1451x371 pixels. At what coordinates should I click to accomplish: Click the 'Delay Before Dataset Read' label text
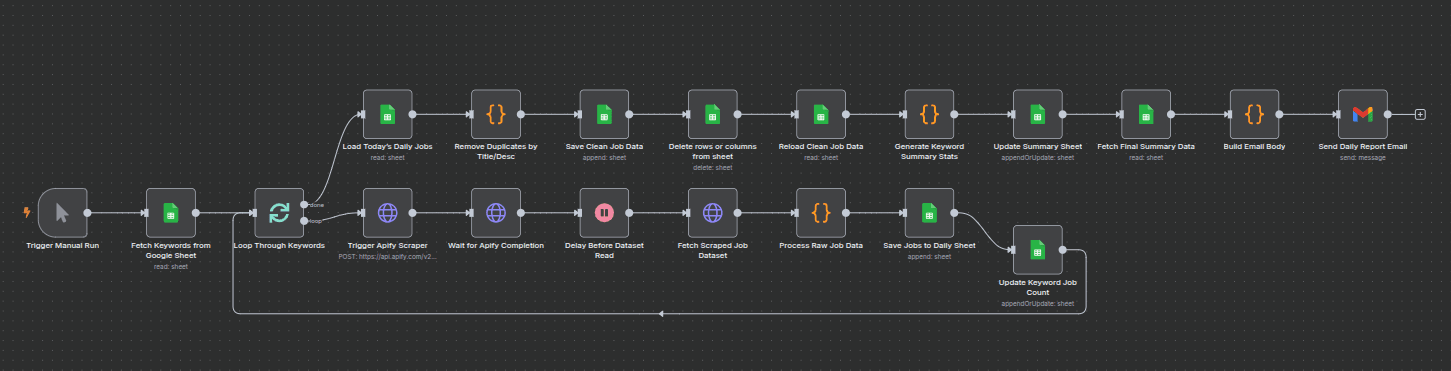tap(604, 250)
